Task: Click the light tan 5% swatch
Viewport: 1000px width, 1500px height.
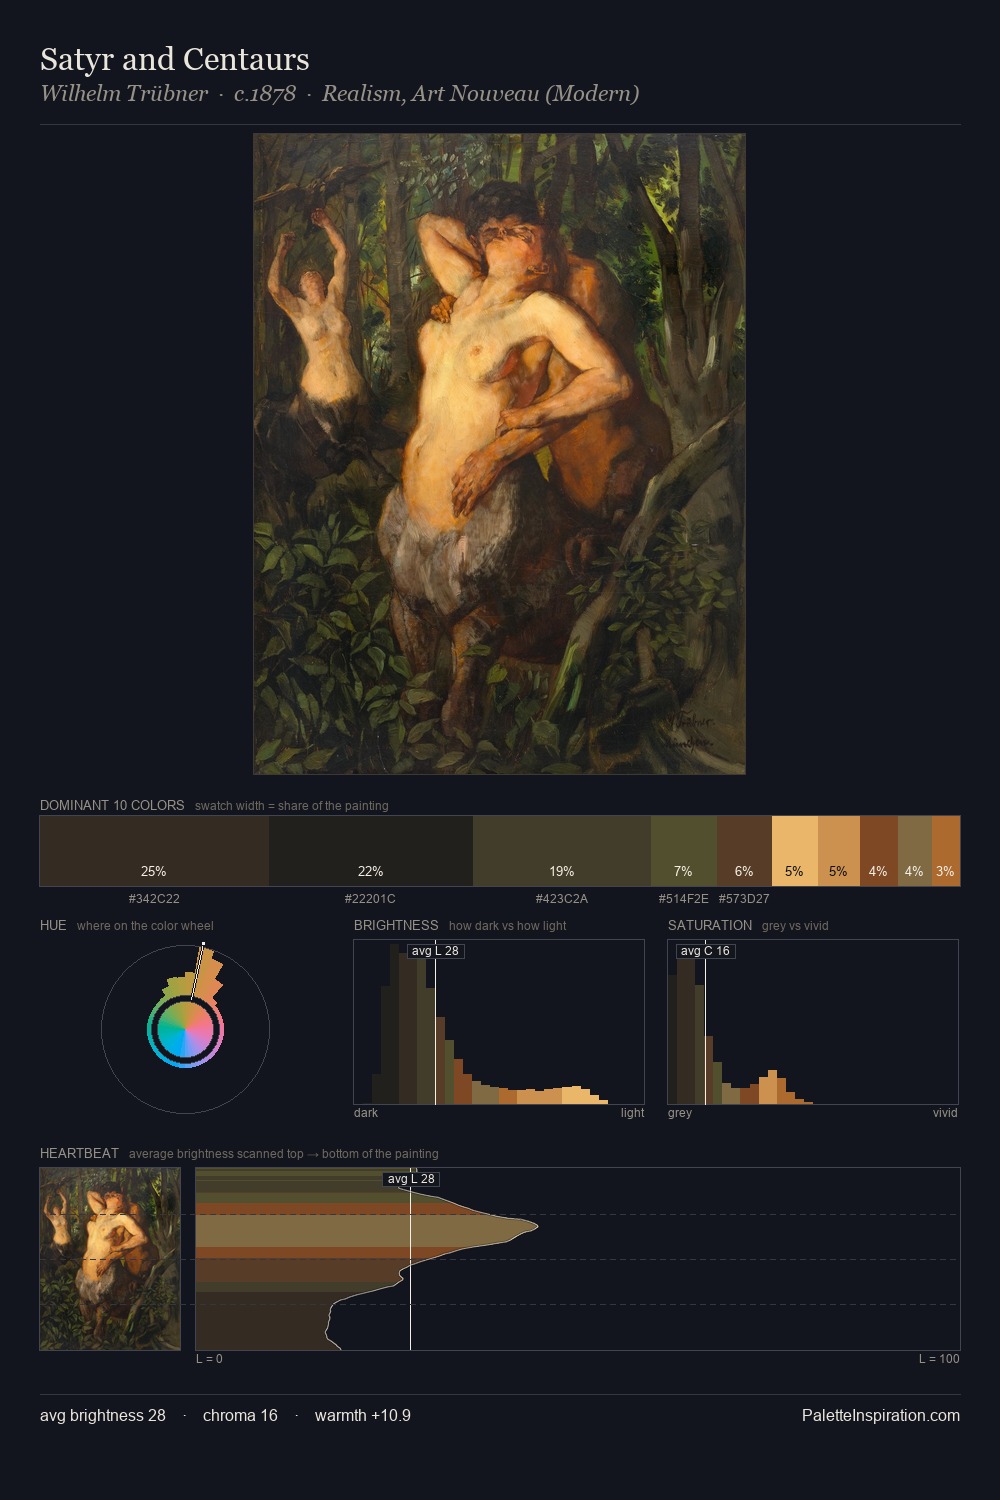Action: [795, 851]
